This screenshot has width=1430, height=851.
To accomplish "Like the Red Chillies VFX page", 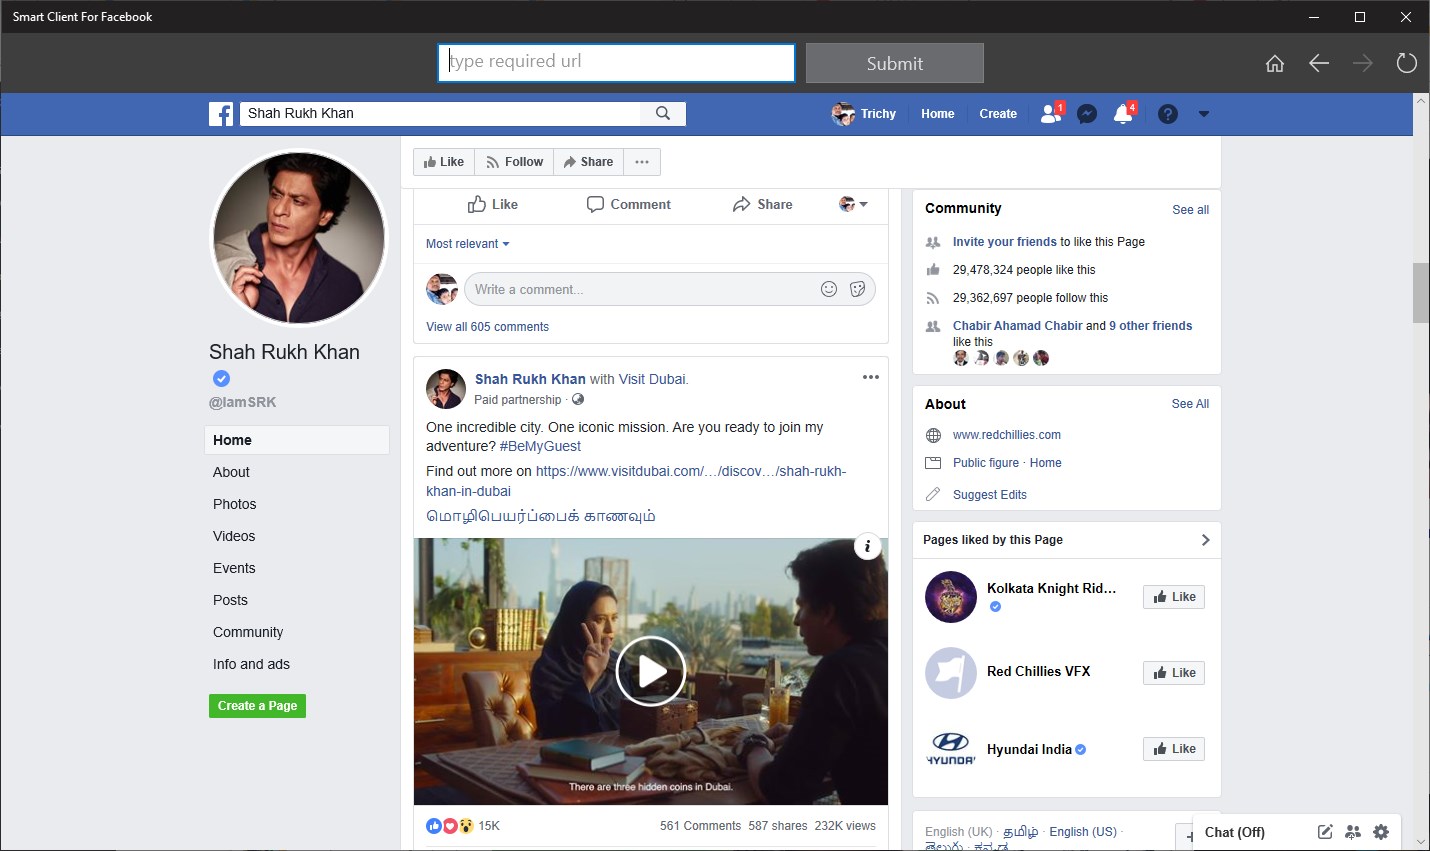I will pyautogui.click(x=1174, y=673).
